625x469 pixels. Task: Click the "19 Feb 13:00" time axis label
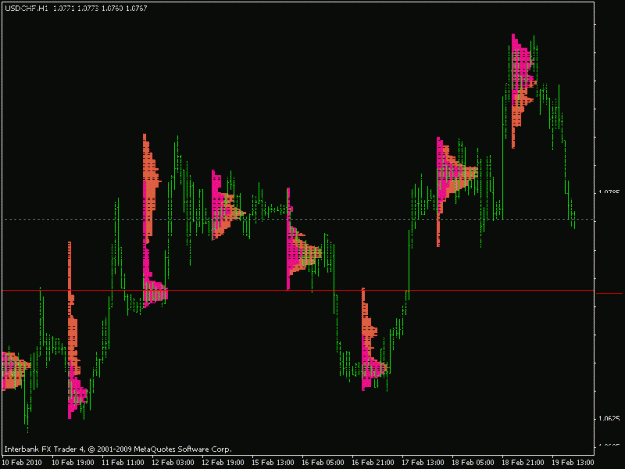(573, 462)
